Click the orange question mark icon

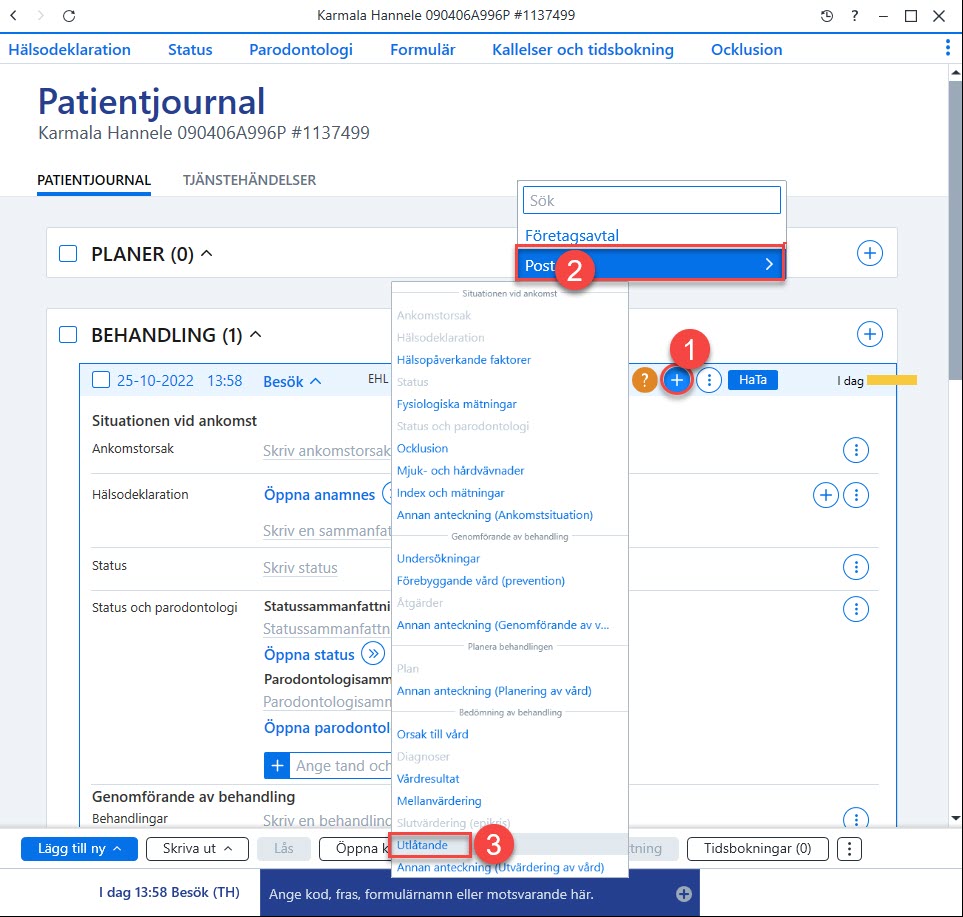click(x=644, y=380)
